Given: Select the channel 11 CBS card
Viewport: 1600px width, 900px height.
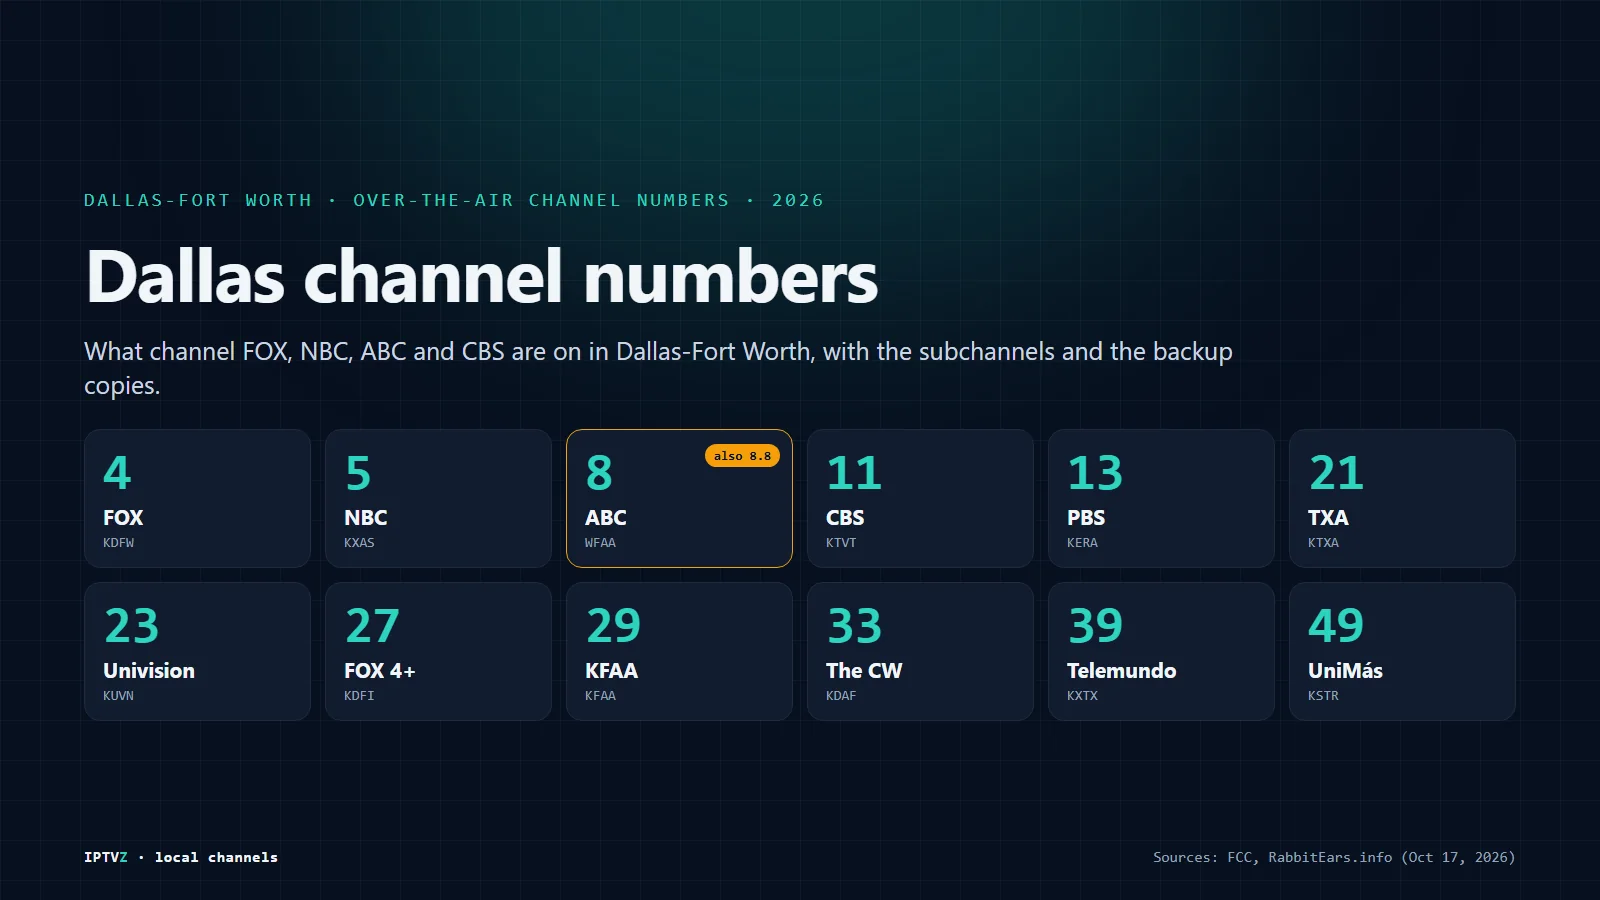Looking at the screenshot, I should point(920,498).
